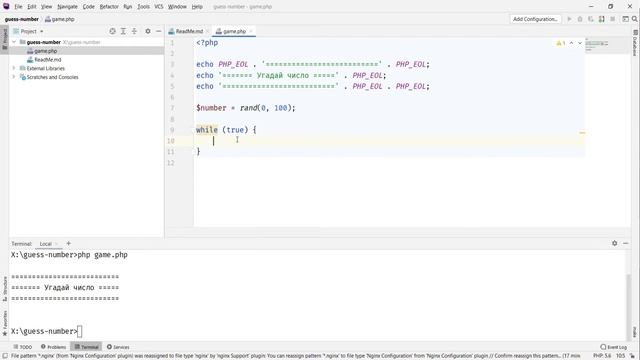Image resolution: width=640 pixels, height=360 pixels.
Task: Open the Terminal tool window button
Action: coord(87,347)
